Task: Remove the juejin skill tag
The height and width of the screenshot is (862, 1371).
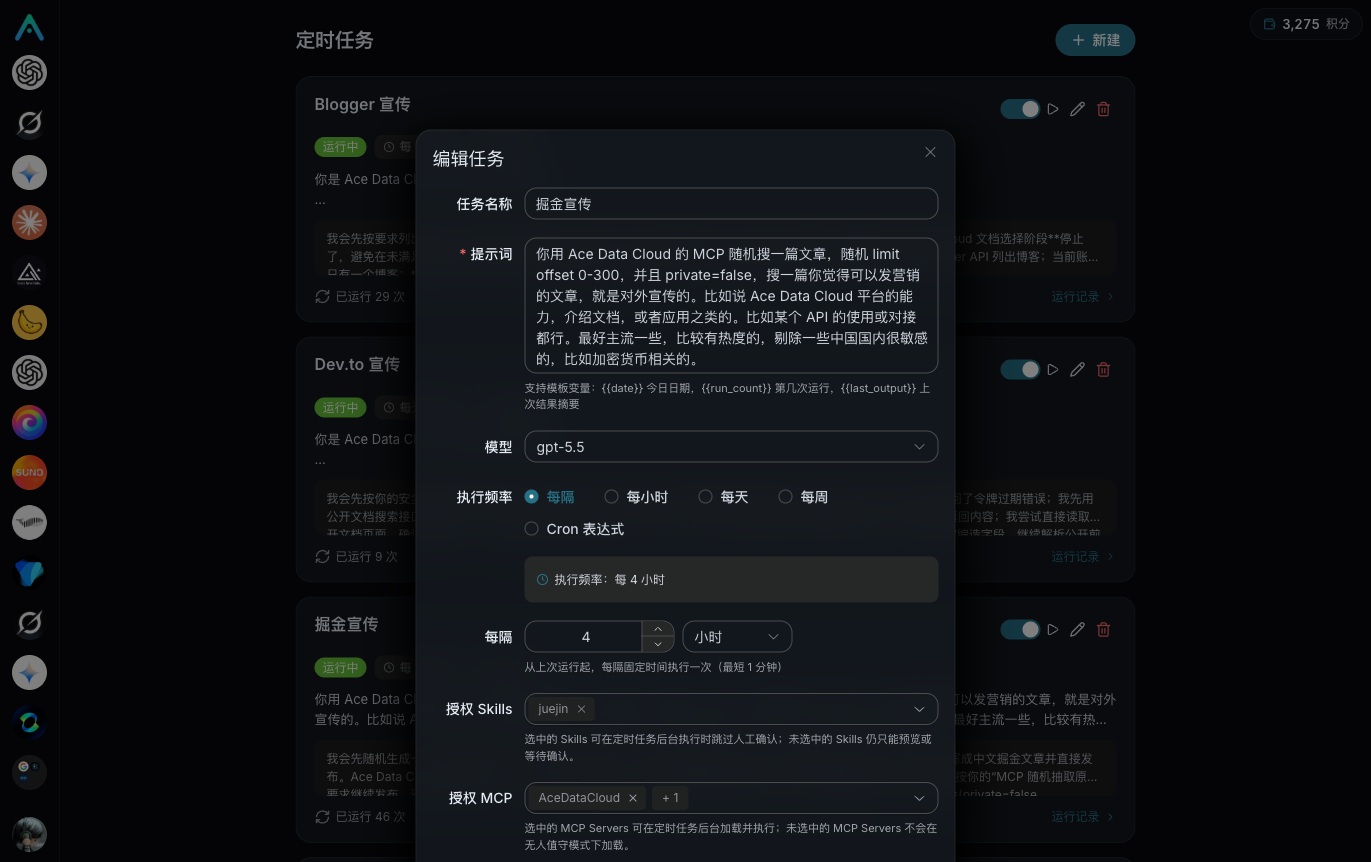Action: [x=581, y=709]
